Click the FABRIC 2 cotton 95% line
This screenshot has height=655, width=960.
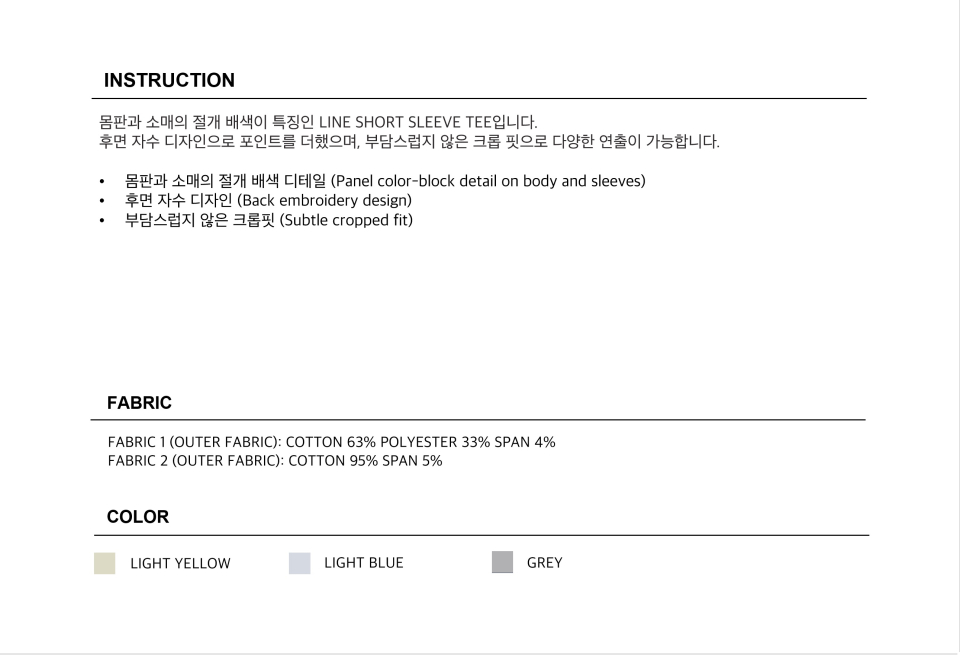tap(275, 460)
